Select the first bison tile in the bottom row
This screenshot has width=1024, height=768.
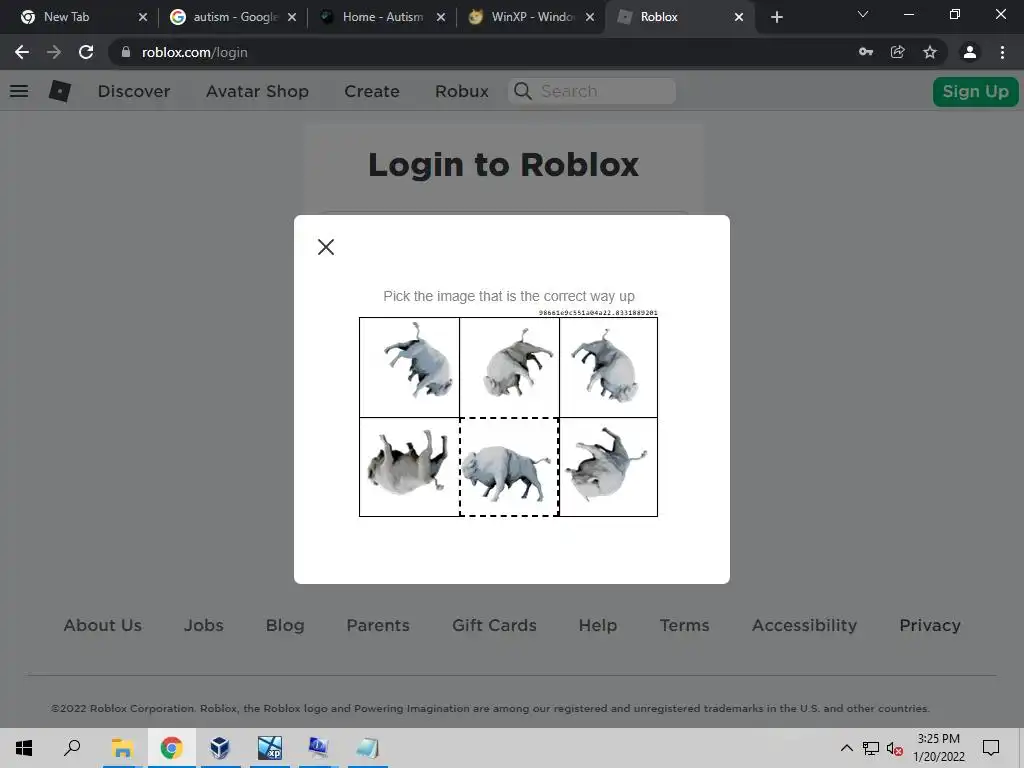click(x=409, y=467)
